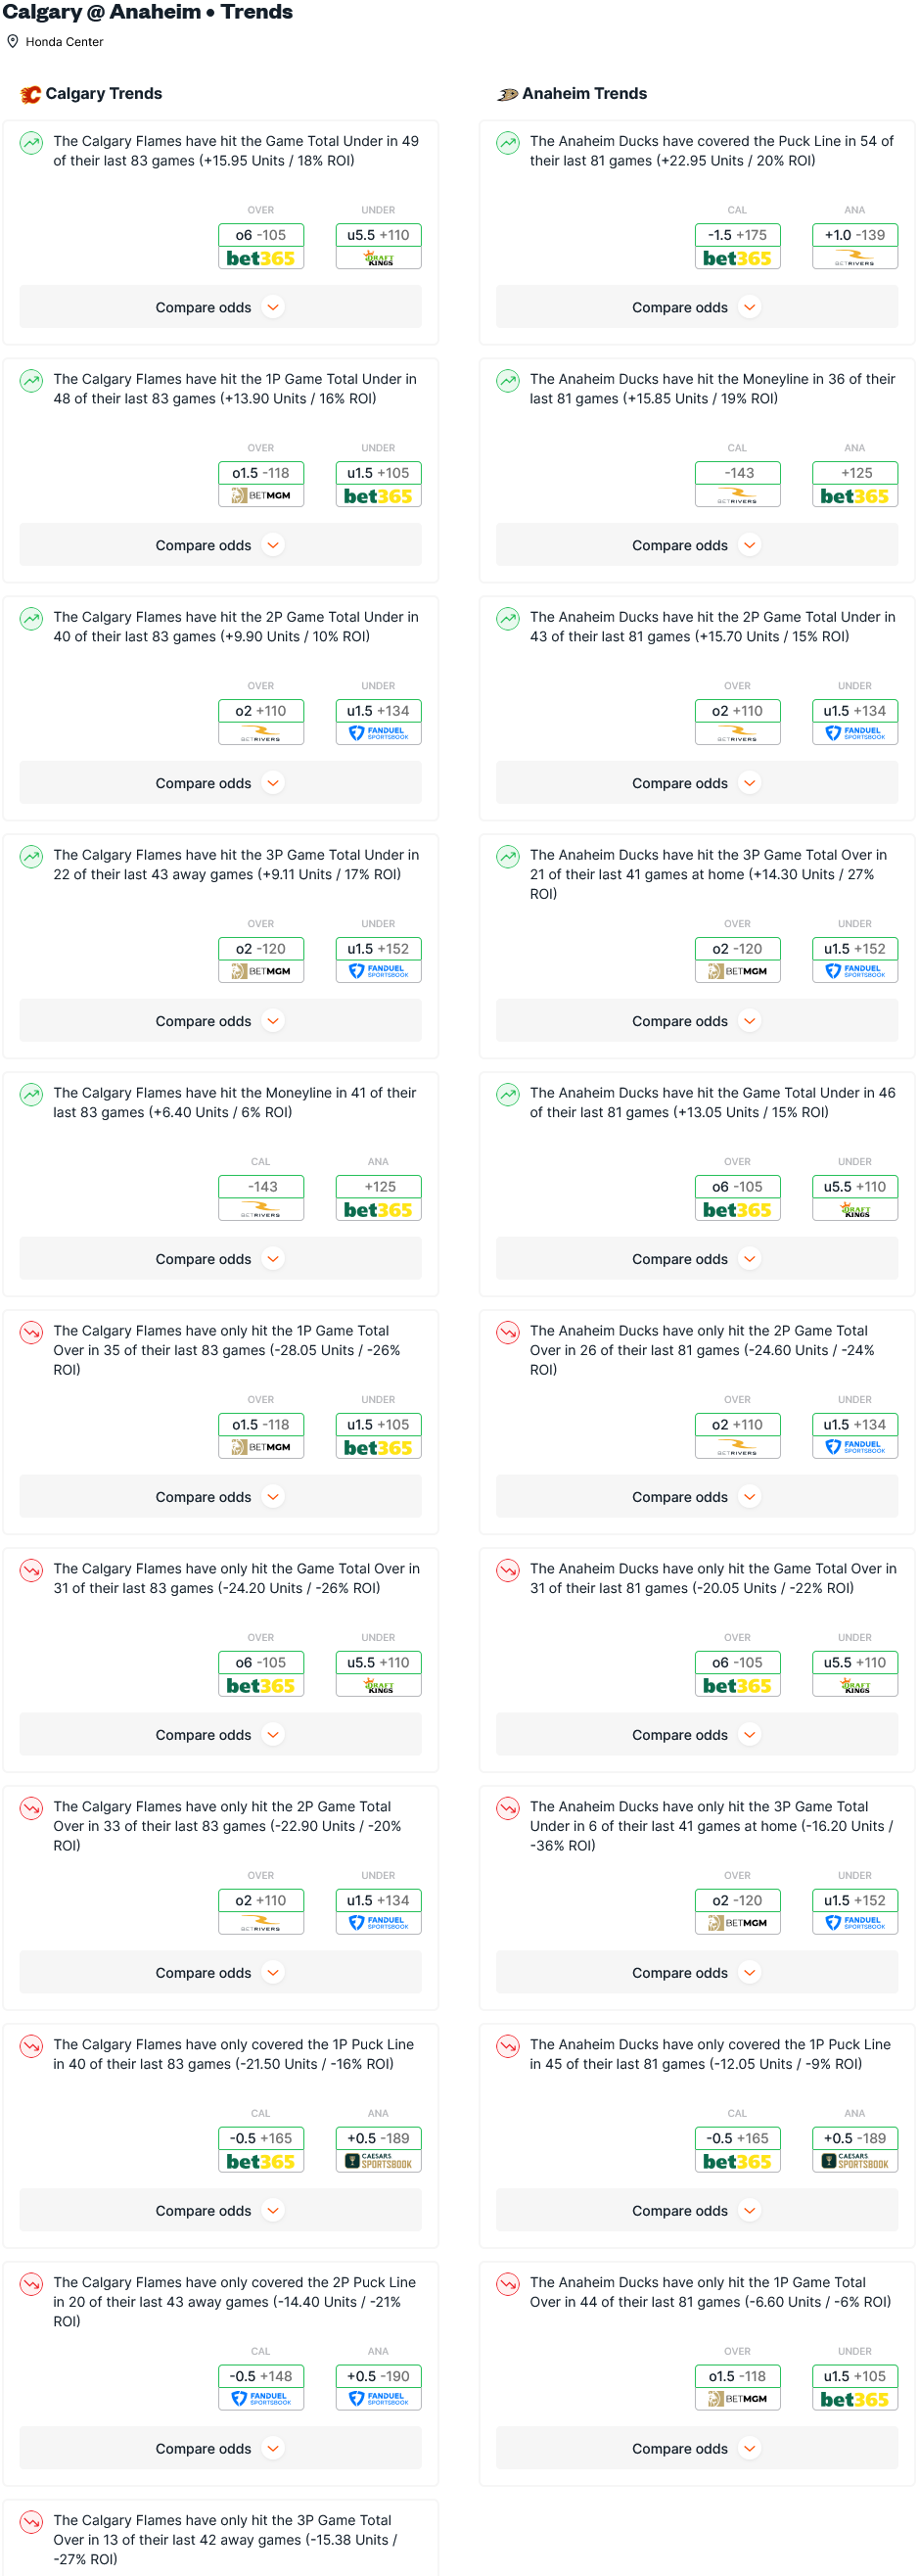
Task: Expand Compare odds for Ducks Puck Line trend
Action: pos(696,308)
